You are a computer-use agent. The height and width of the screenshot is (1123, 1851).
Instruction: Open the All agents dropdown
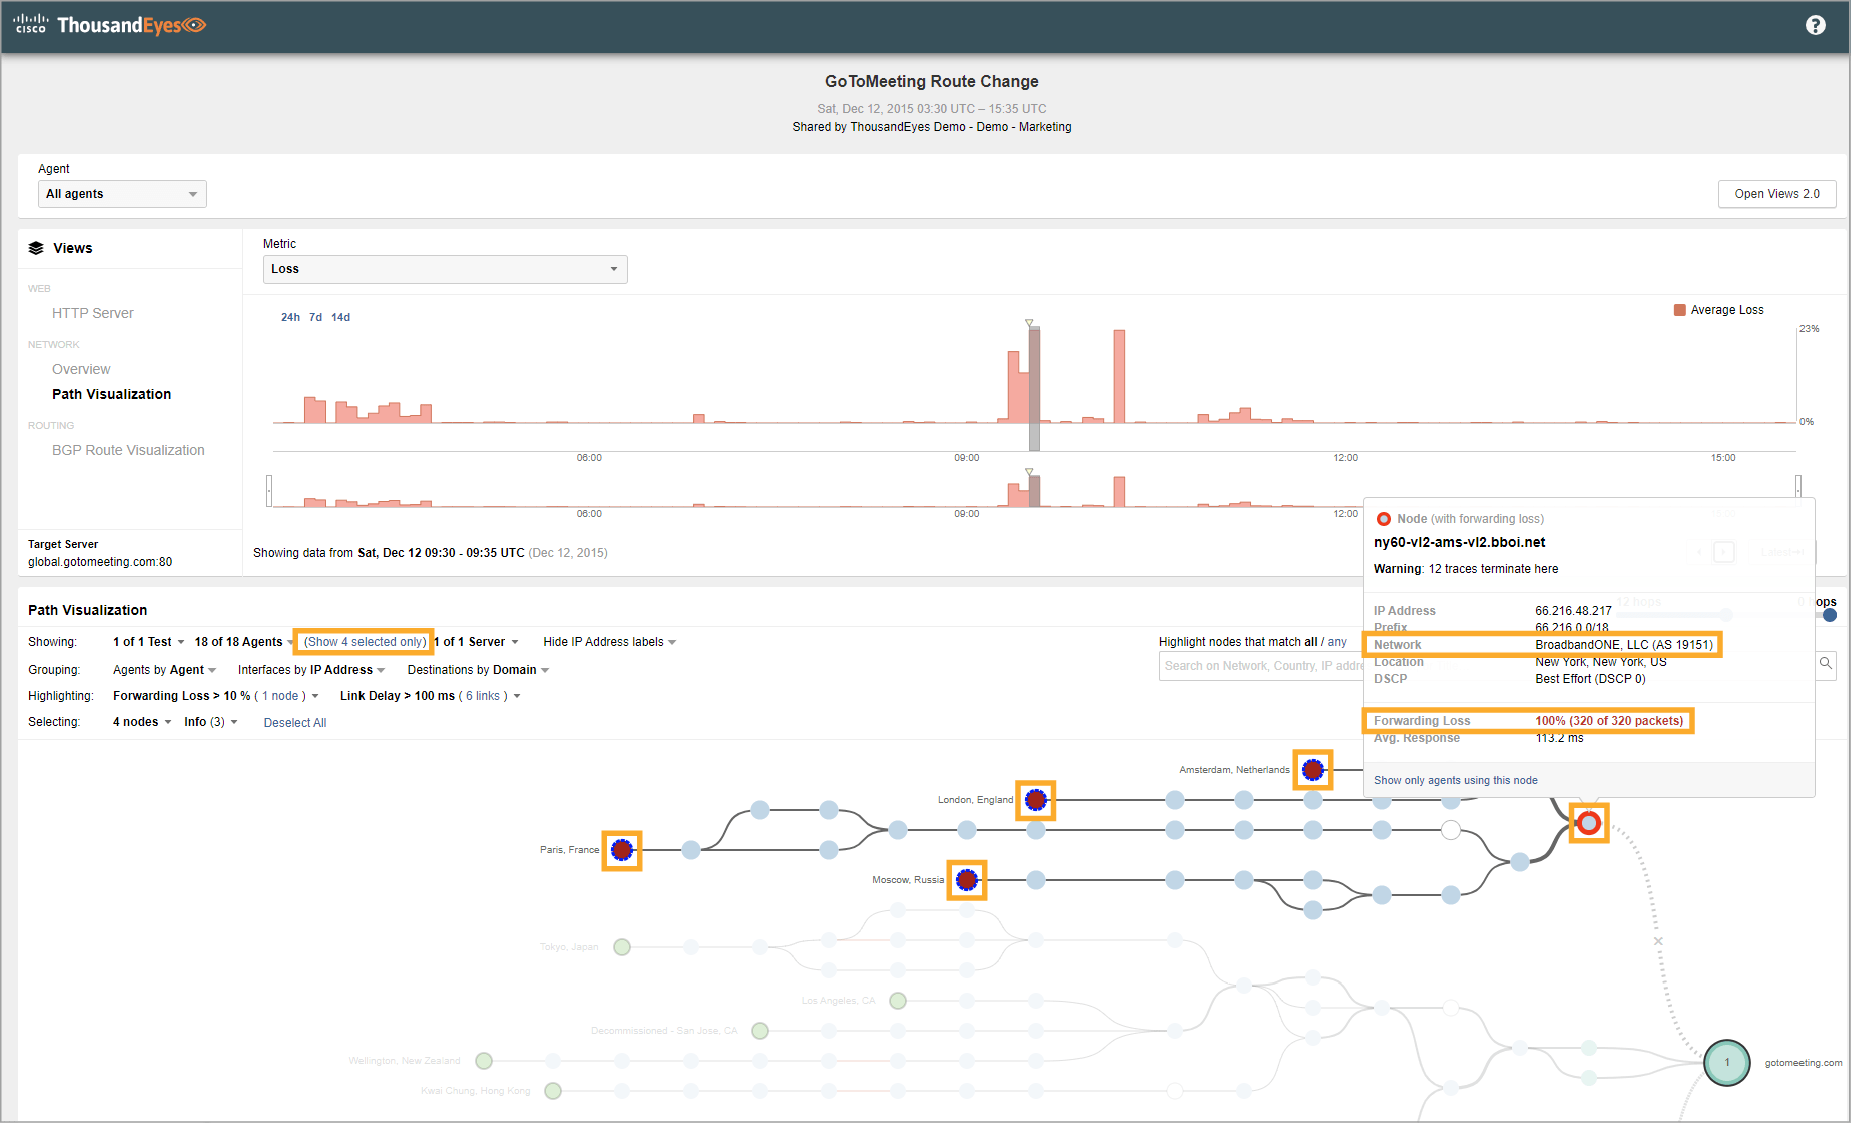122,194
